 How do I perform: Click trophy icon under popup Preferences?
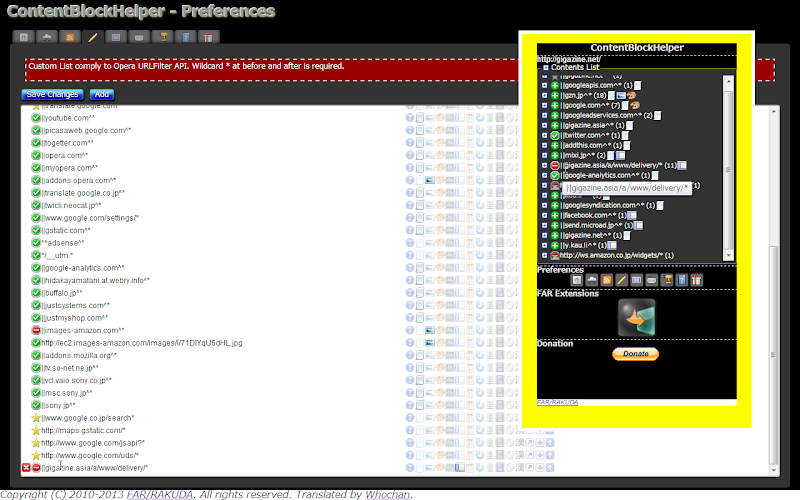click(x=667, y=280)
